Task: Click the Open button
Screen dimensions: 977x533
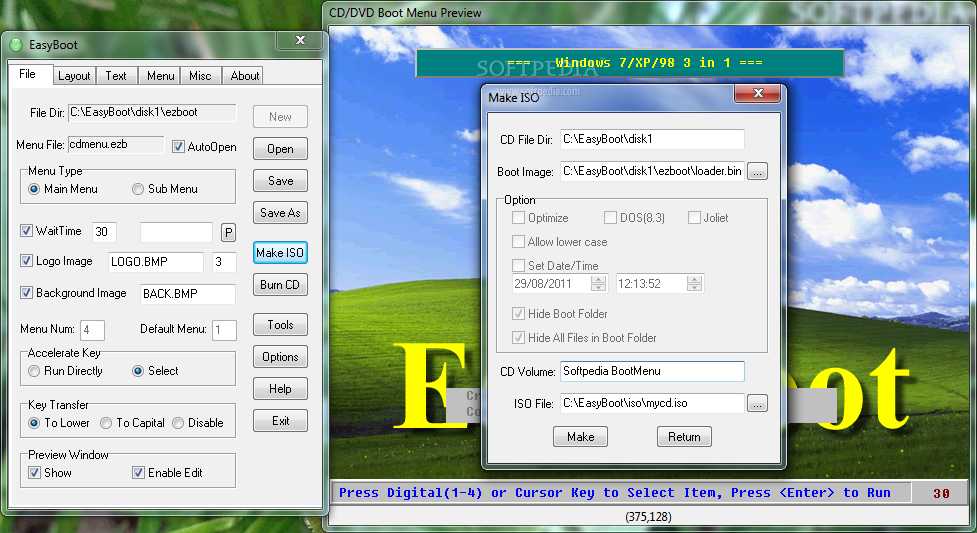Action: pyautogui.click(x=280, y=149)
